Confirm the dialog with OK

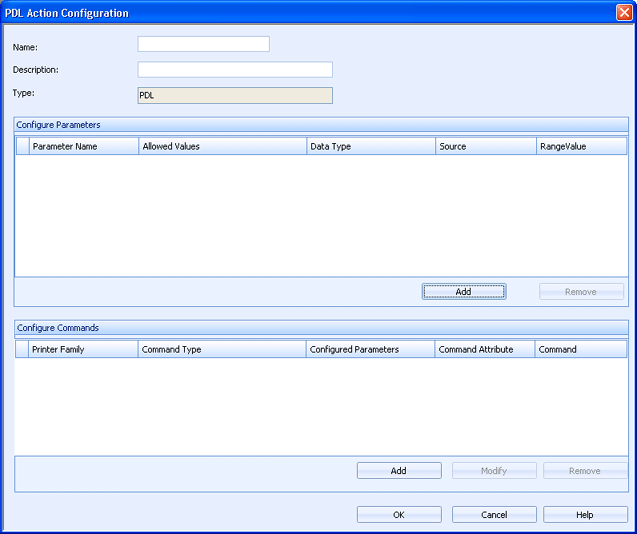[x=399, y=514]
